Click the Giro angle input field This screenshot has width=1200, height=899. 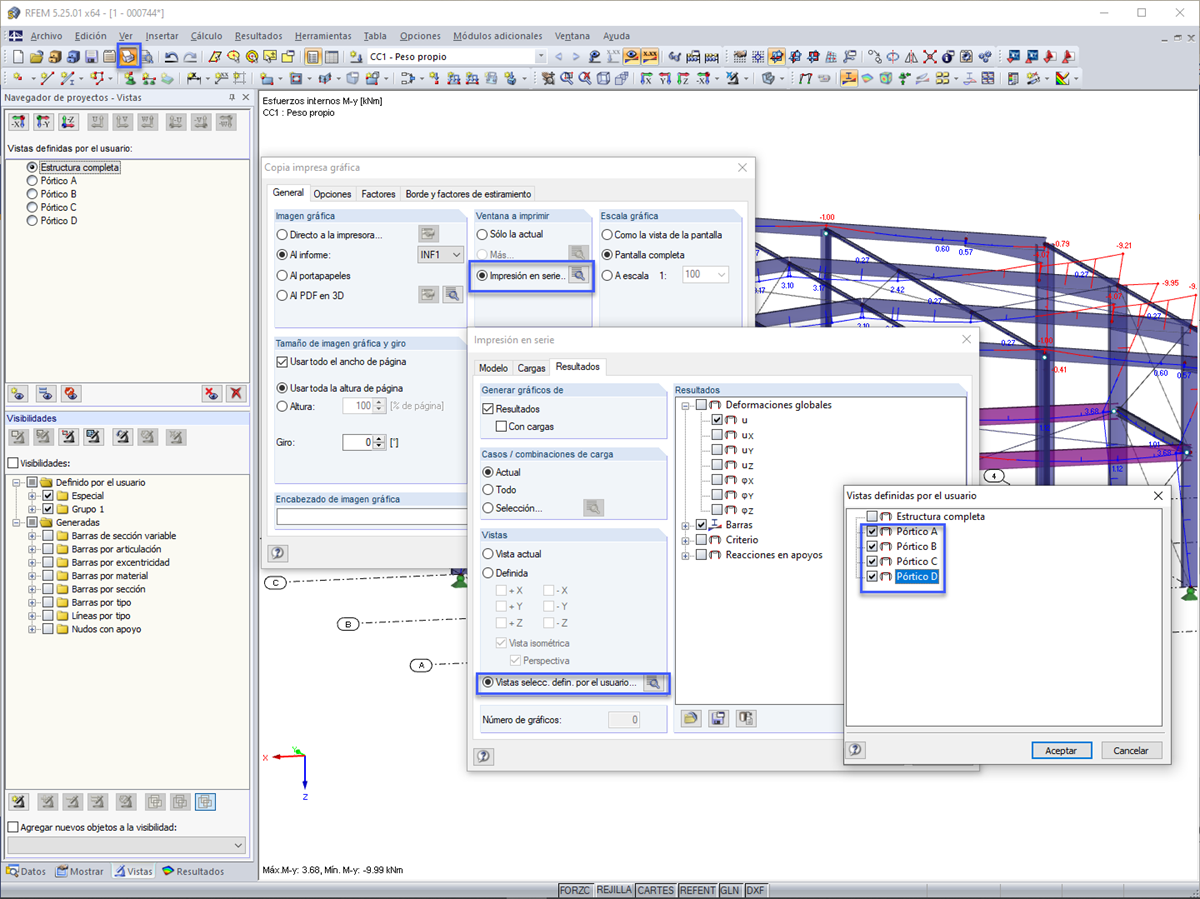point(357,442)
